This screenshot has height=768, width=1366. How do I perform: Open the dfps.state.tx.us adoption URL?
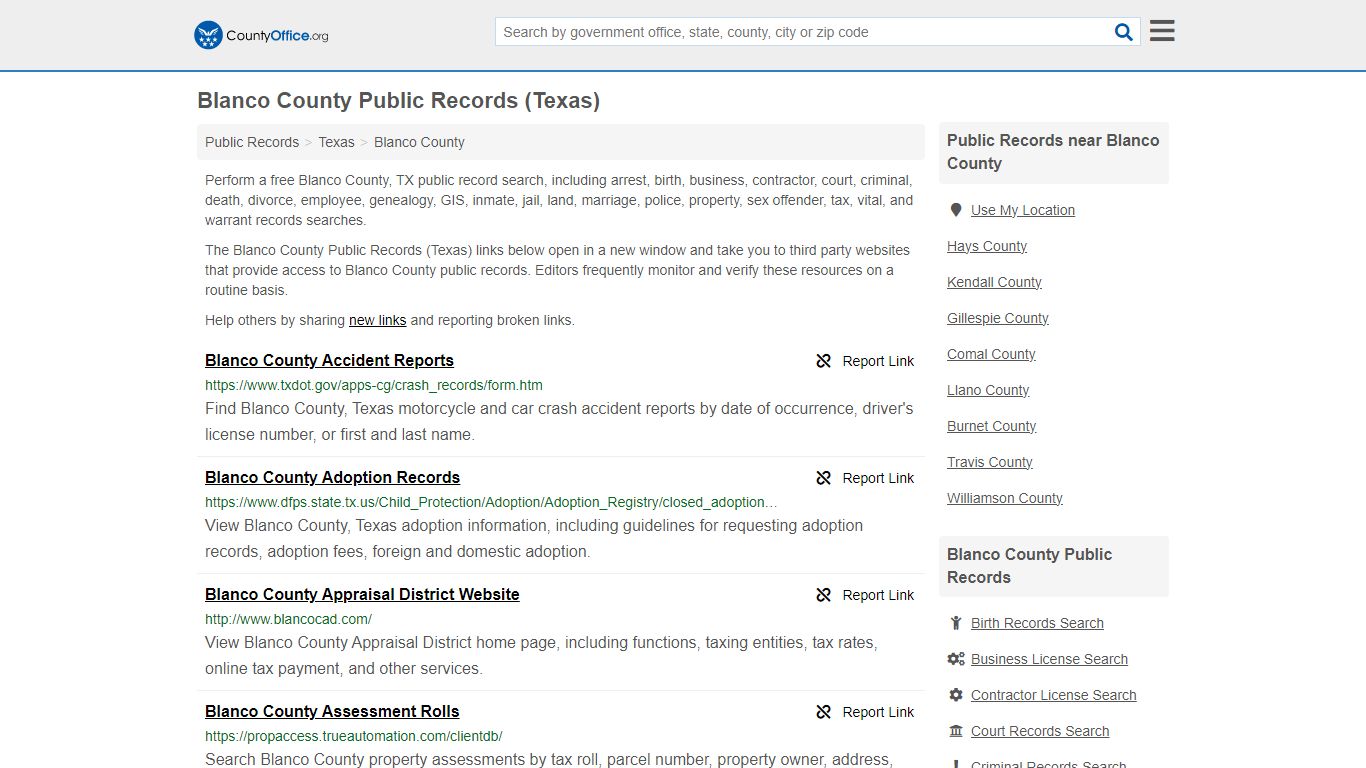(x=491, y=502)
